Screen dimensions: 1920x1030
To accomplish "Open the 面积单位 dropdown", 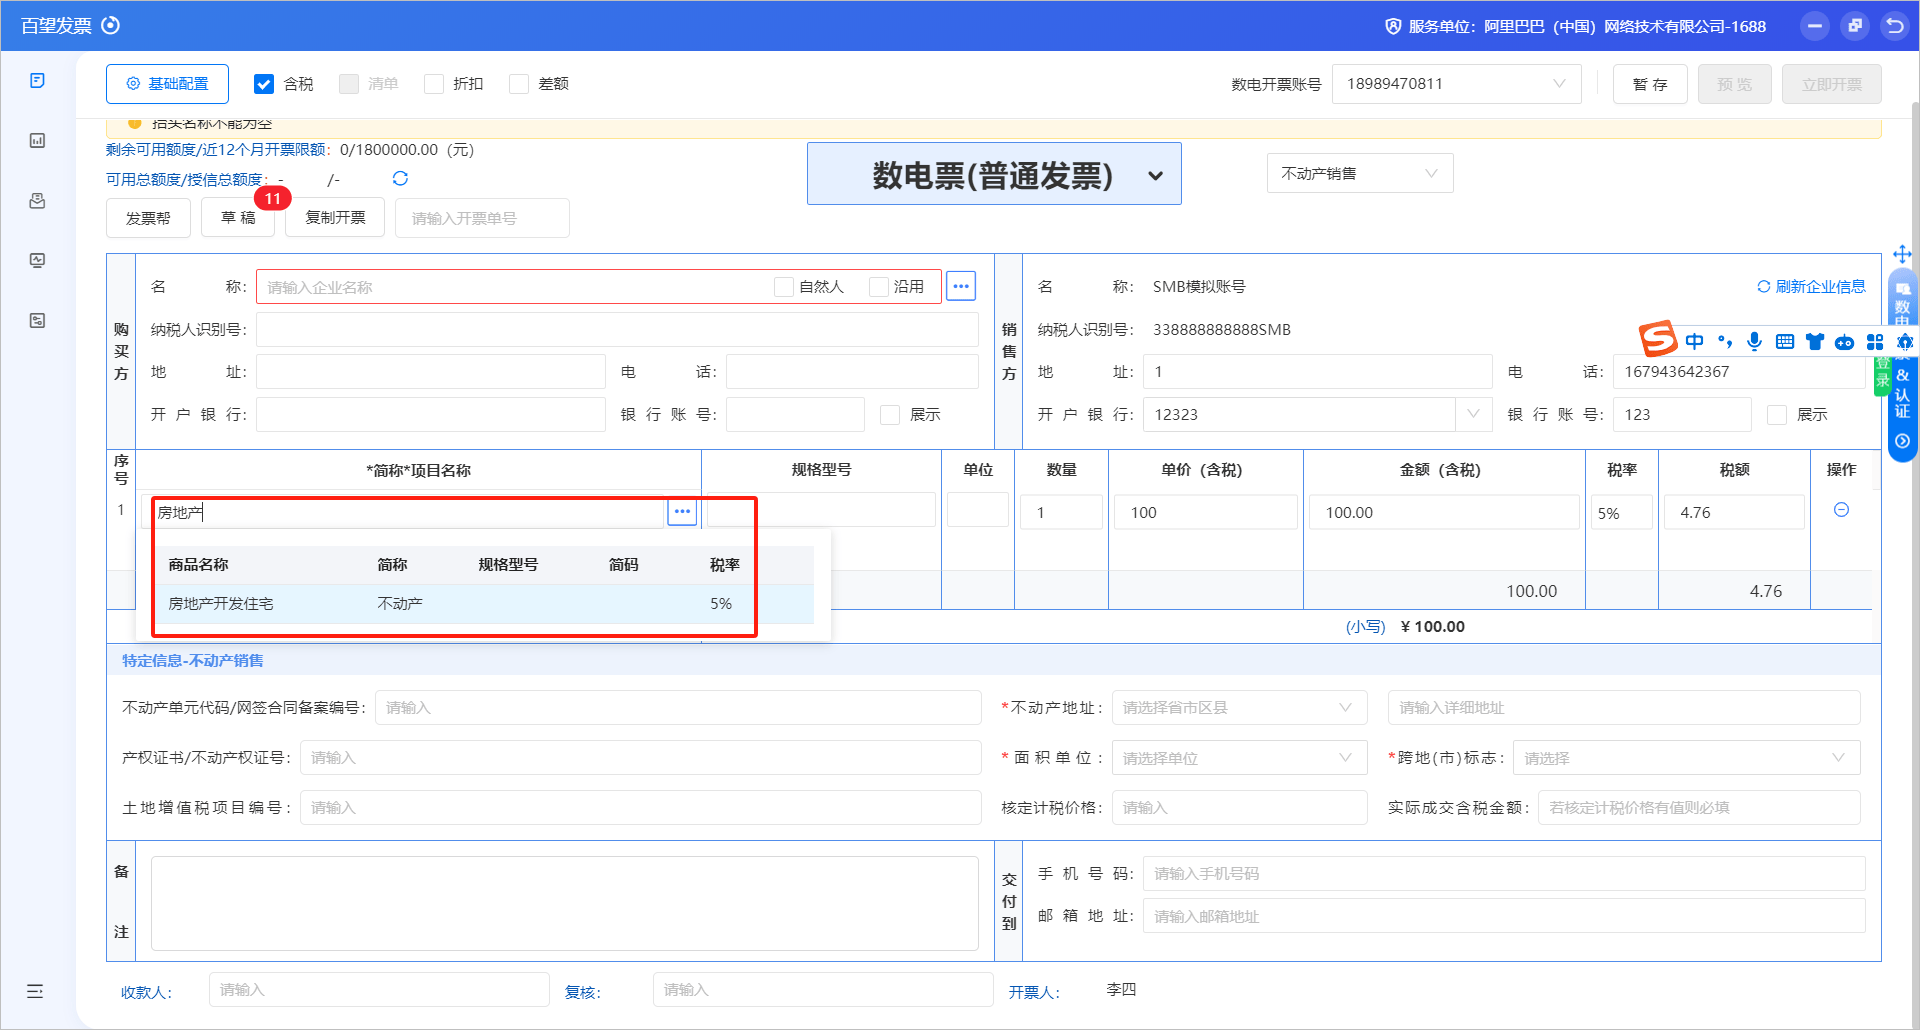I will click(x=1239, y=757).
